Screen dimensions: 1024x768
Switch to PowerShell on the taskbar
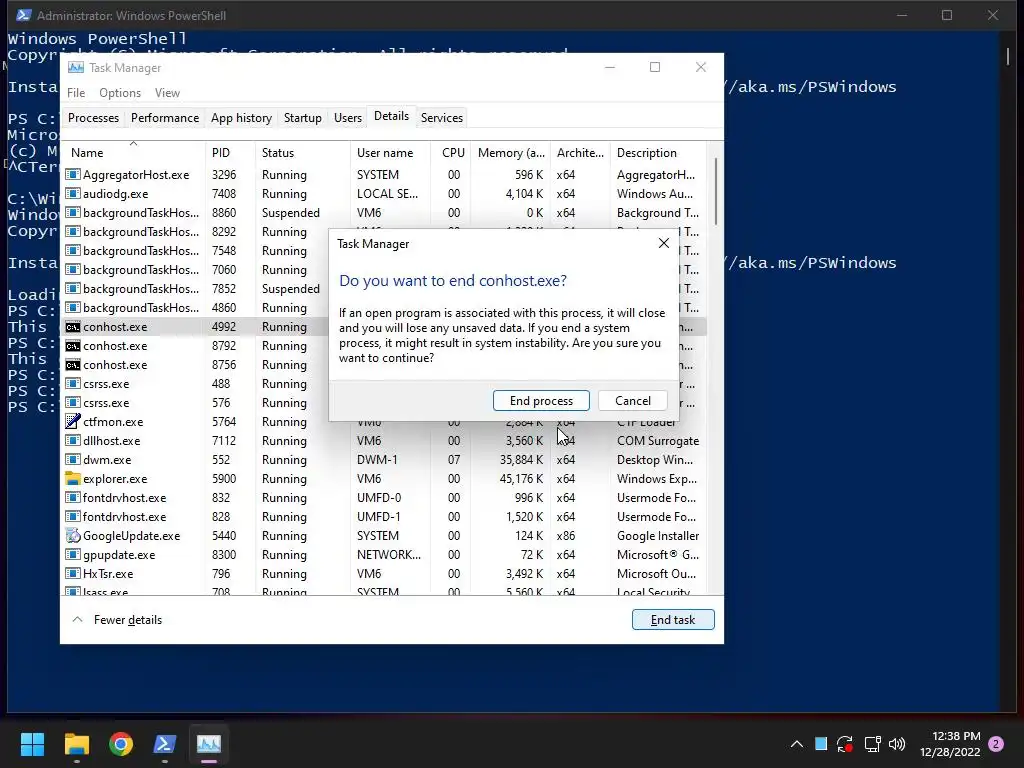tap(165, 744)
